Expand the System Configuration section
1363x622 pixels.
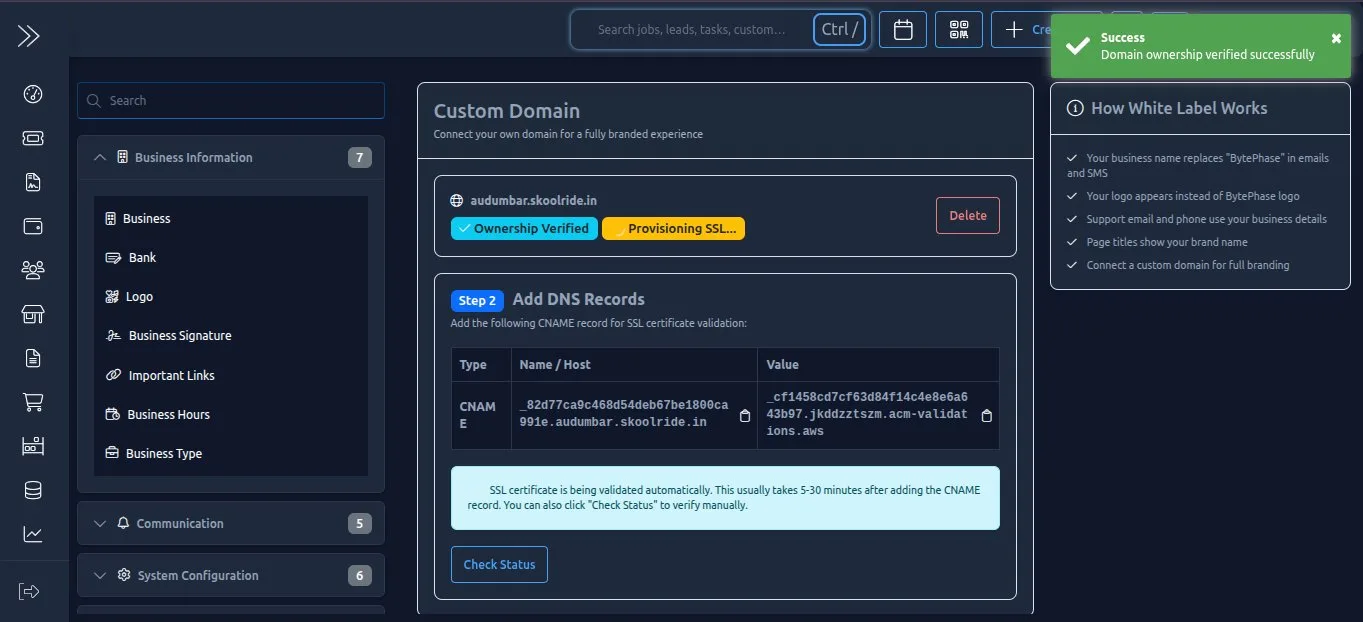coord(230,575)
